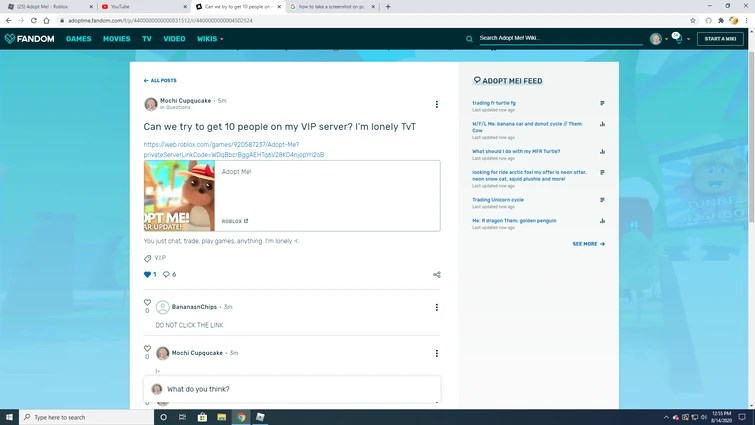The height and width of the screenshot is (425, 755).
Task: Open Microsoft Store from taskbar
Action: pyautogui.click(x=202, y=417)
